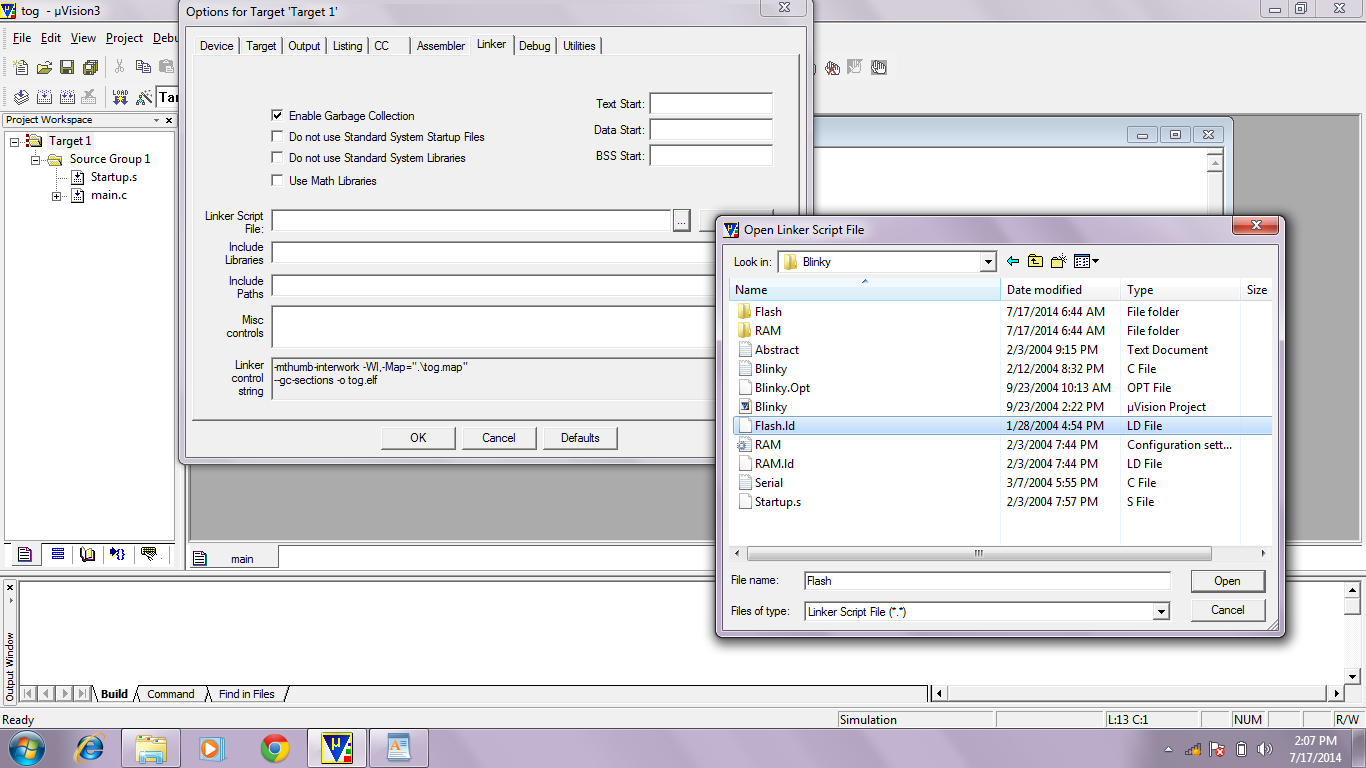Switch to the Listing tab

[347, 46]
